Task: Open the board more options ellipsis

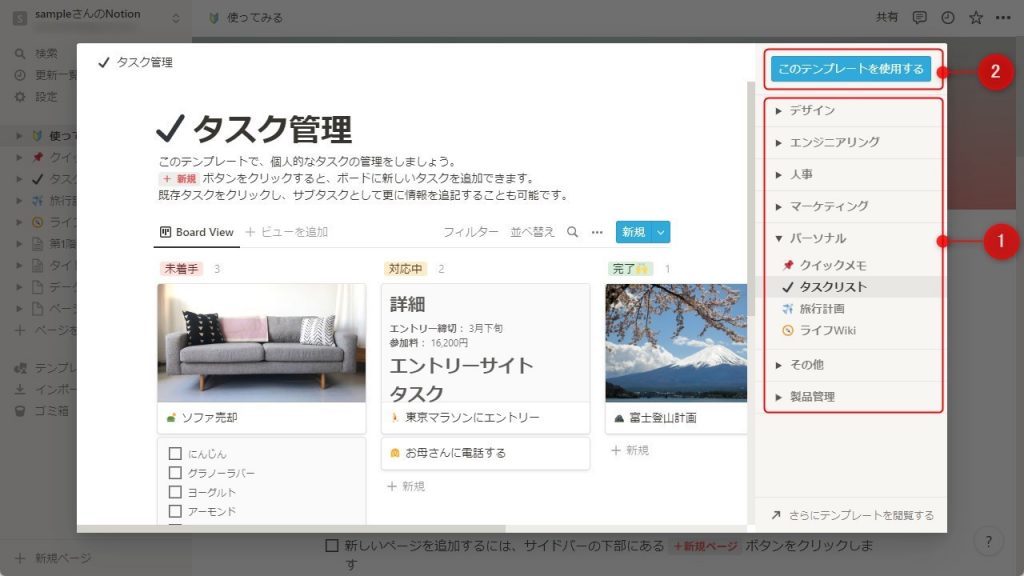Action: coord(597,232)
